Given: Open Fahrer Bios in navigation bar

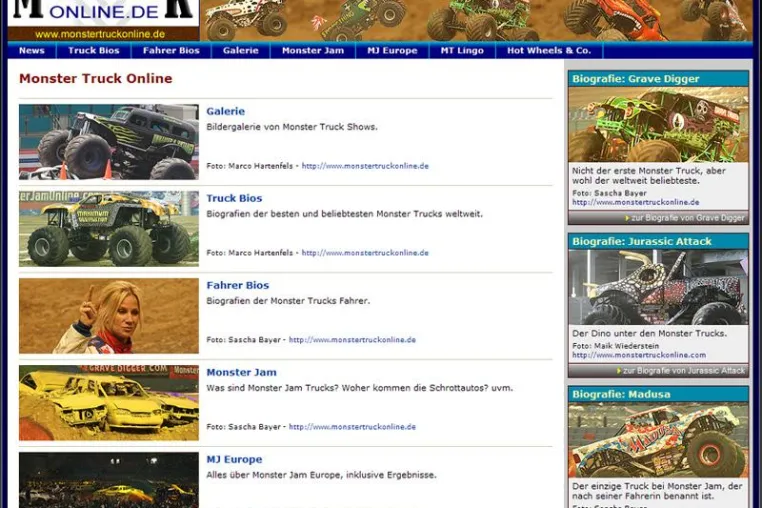Looking at the screenshot, I should tap(171, 51).
